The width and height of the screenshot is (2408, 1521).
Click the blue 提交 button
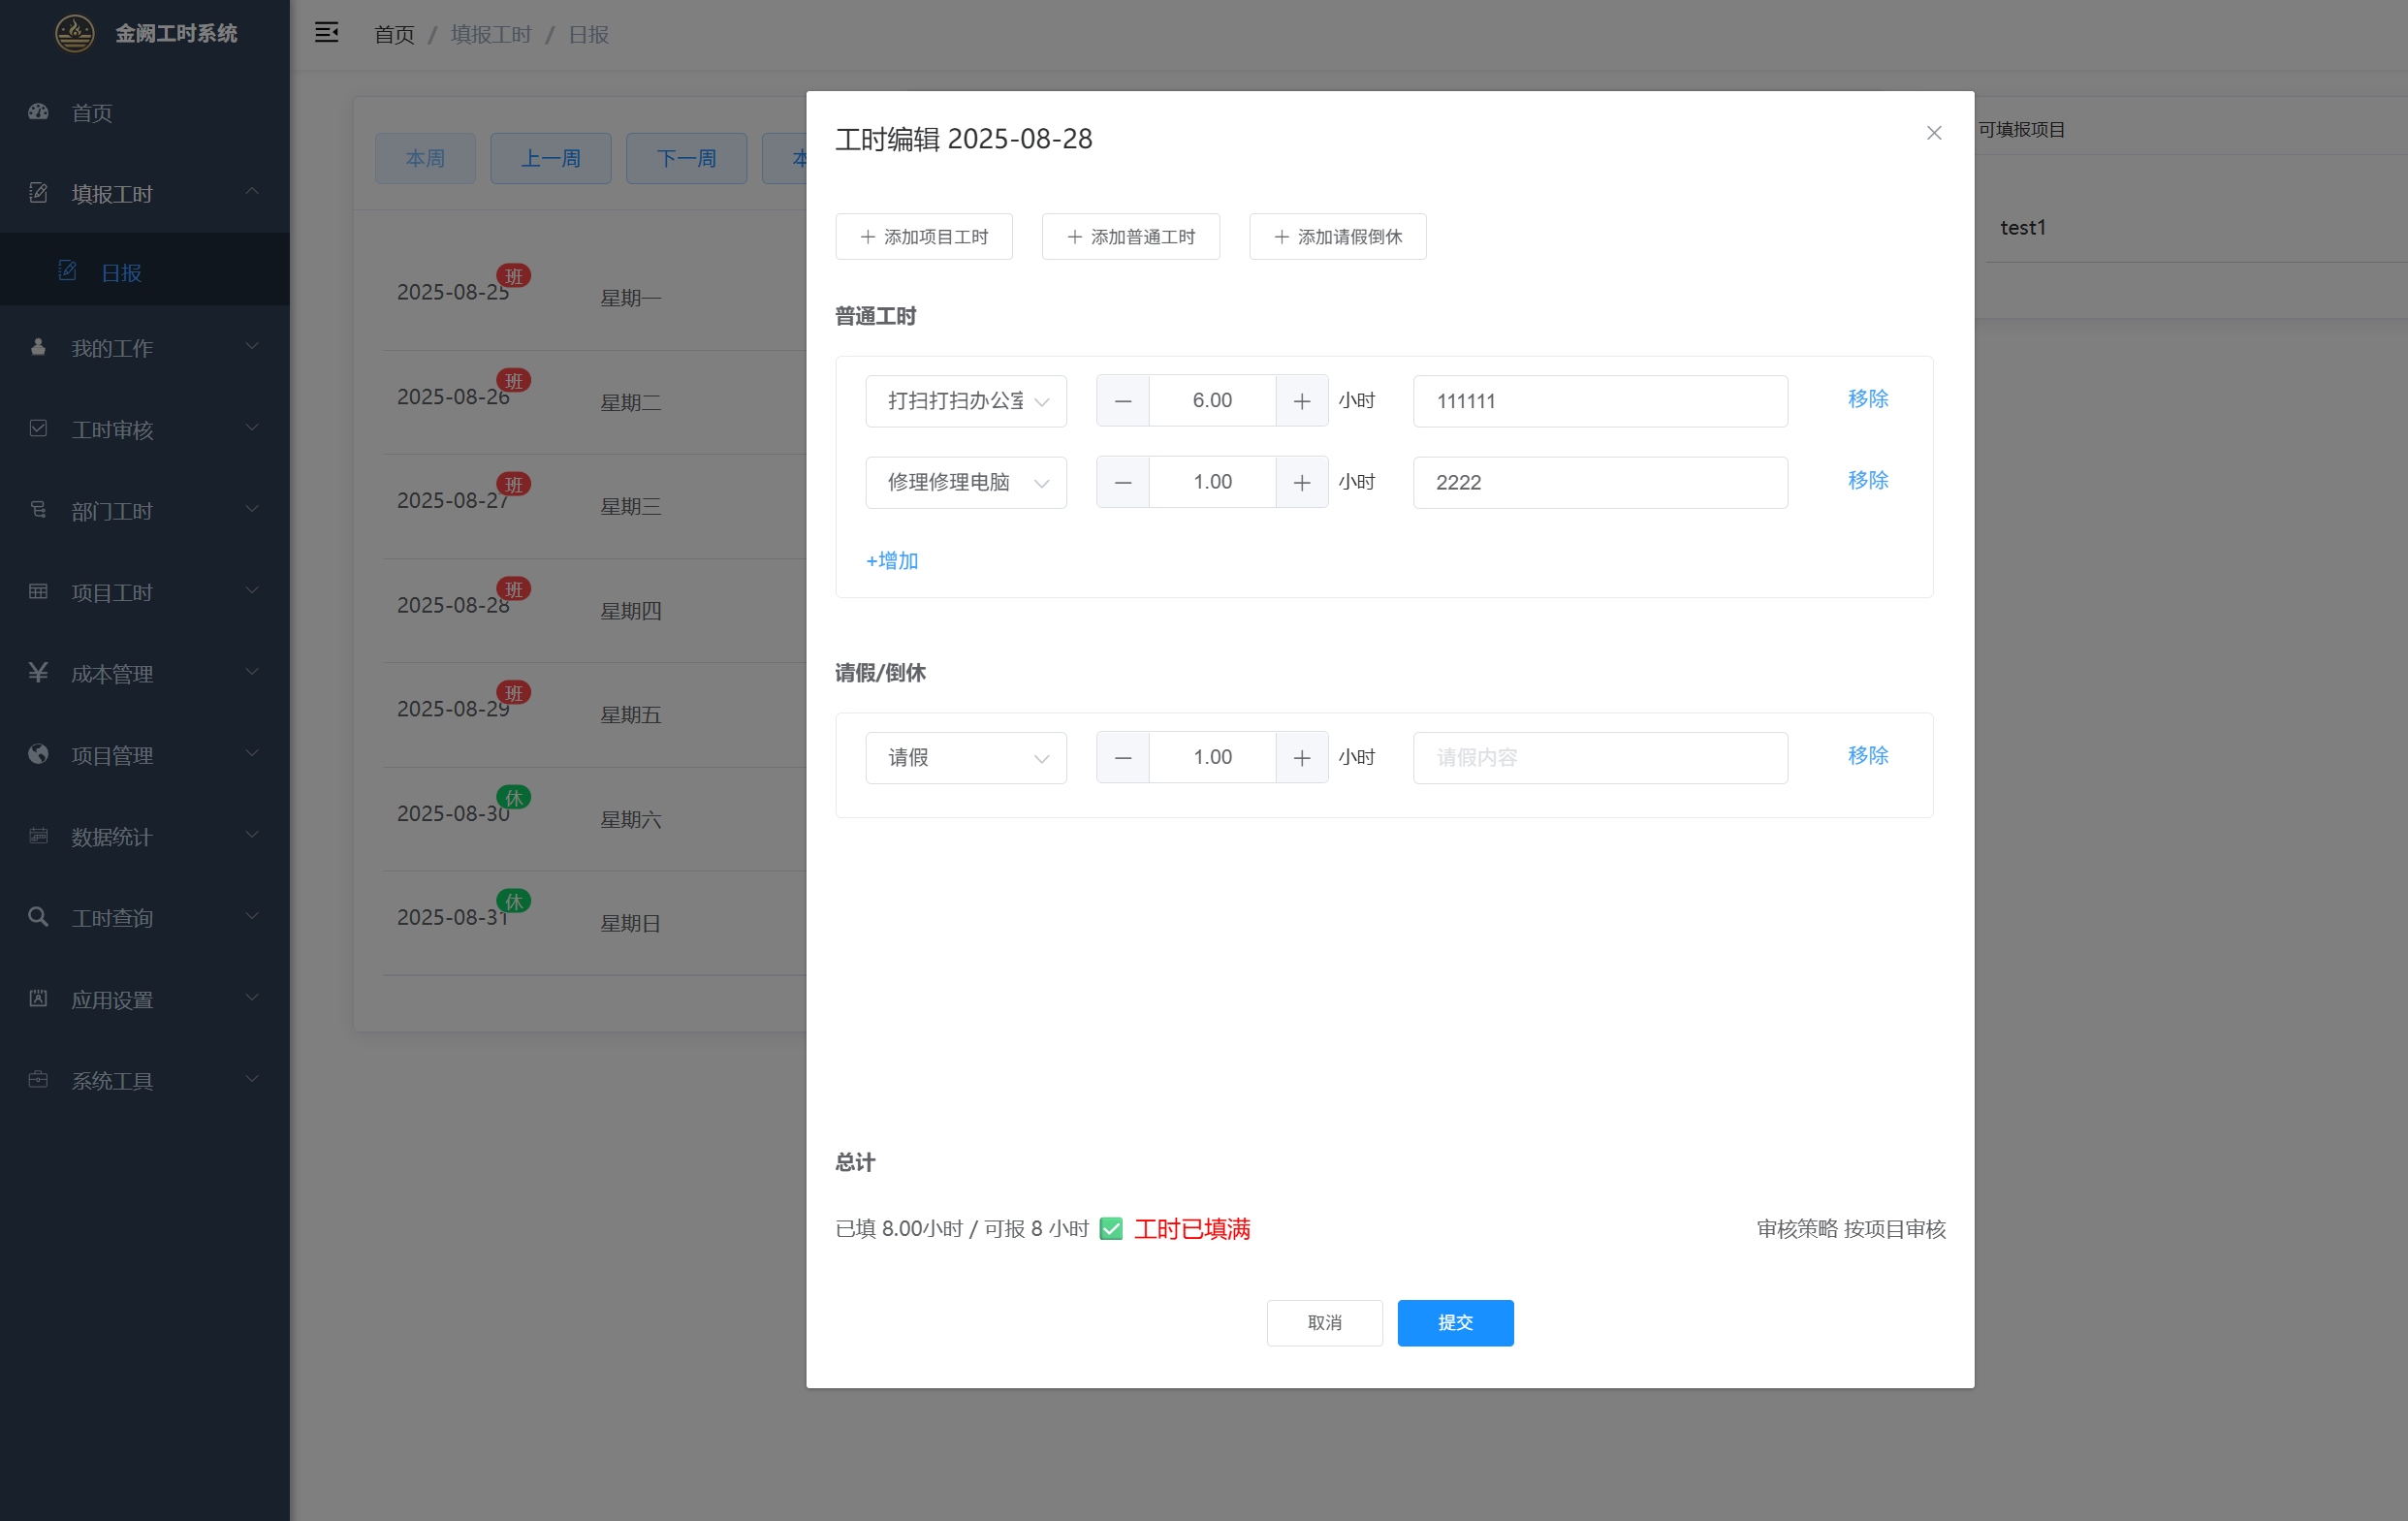1454,1323
